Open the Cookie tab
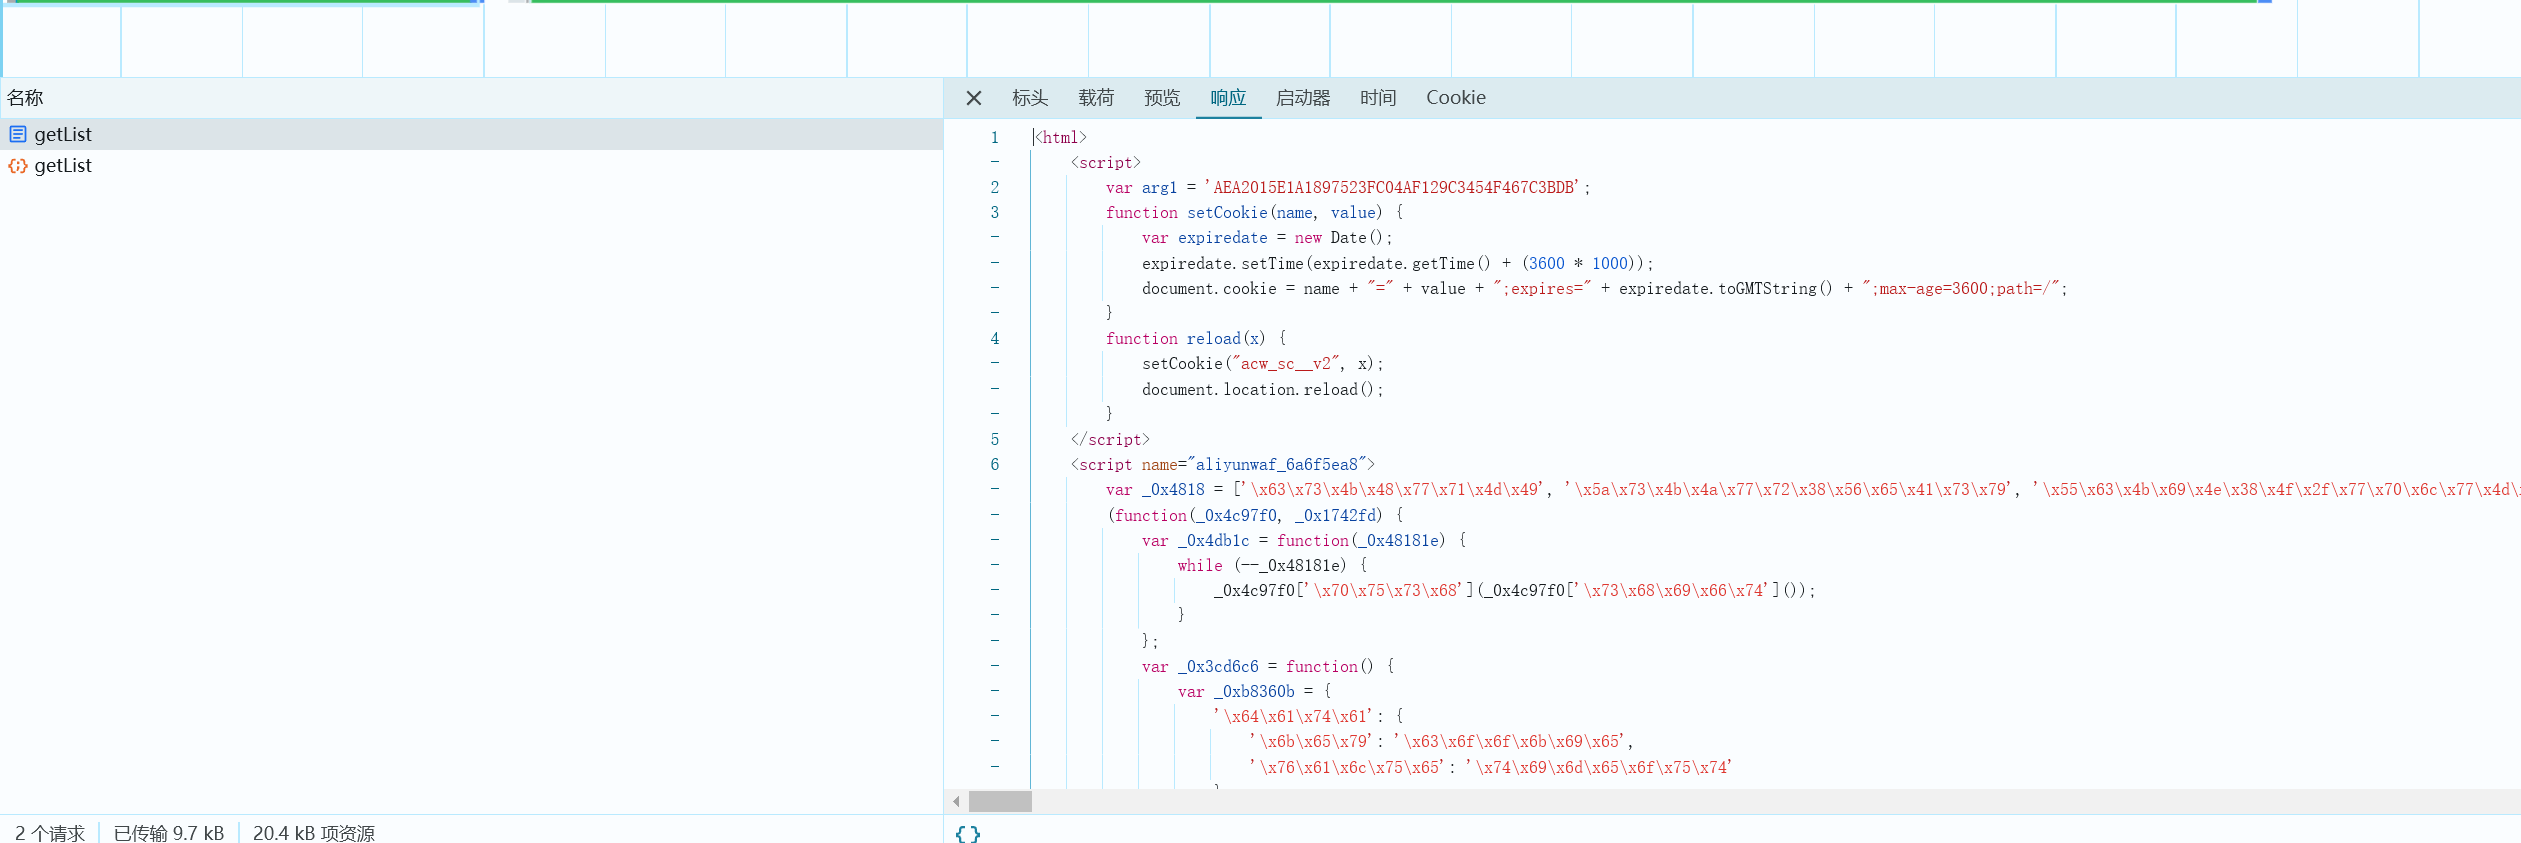2521x843 pixels. [x=1455, y=98]
